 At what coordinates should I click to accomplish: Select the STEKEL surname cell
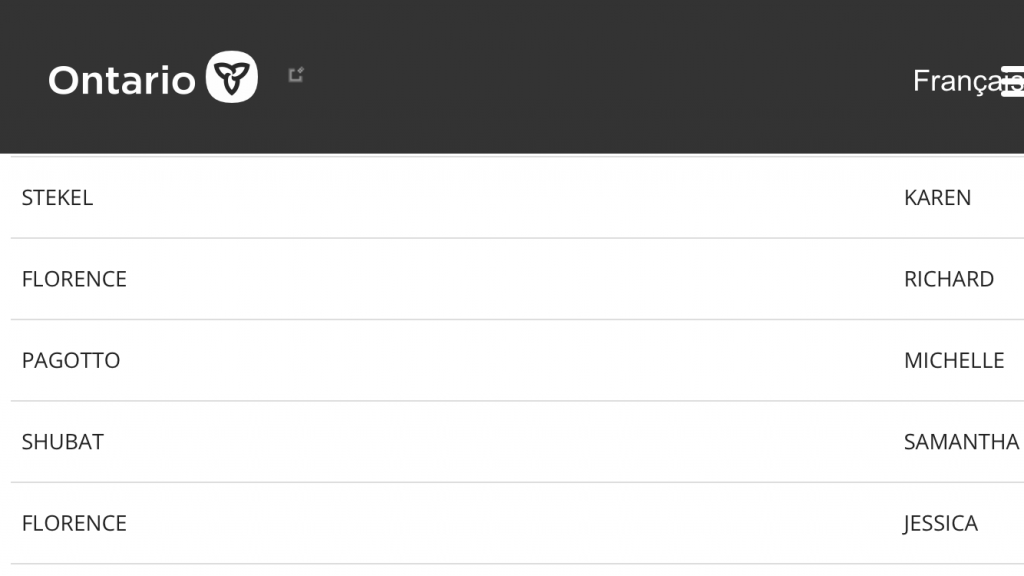click(x=57, y=198)
